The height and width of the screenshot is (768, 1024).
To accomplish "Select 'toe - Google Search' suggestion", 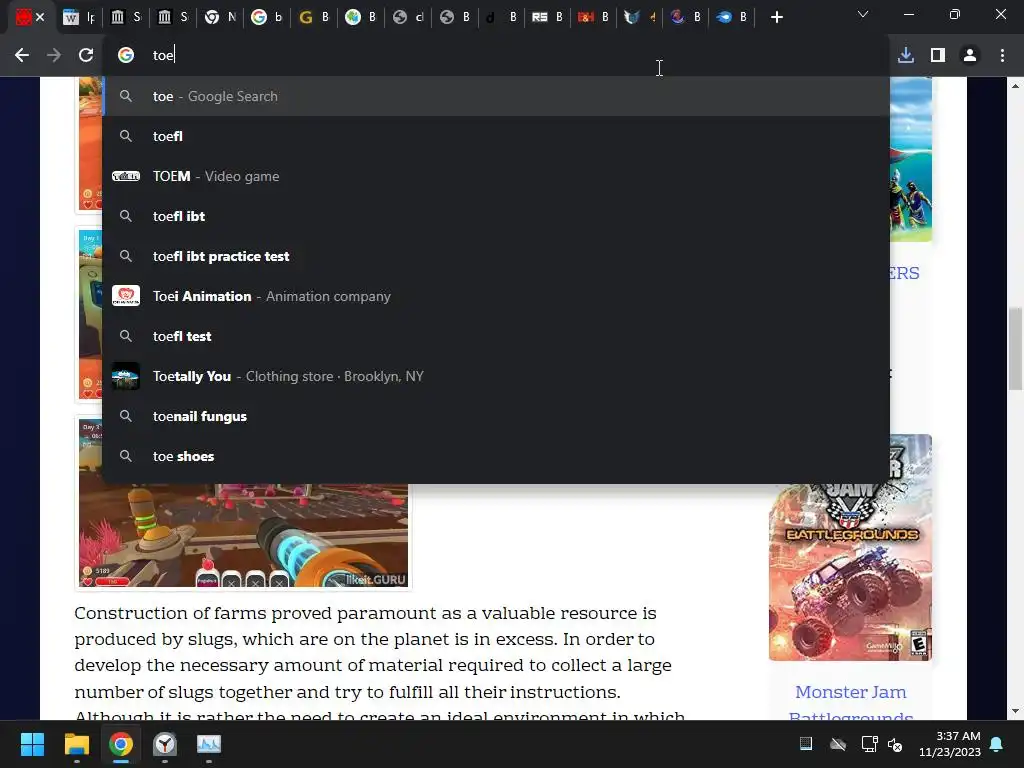I will pos(496,97).
